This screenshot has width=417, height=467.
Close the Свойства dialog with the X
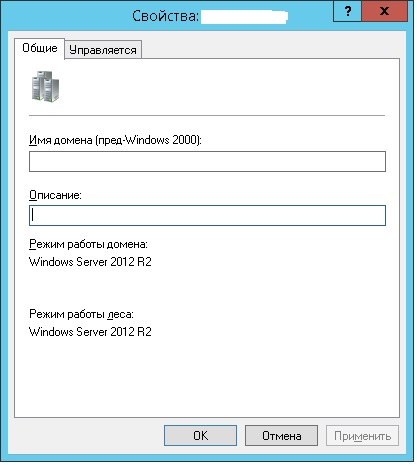pyautogui.click(x=384, y=12)
